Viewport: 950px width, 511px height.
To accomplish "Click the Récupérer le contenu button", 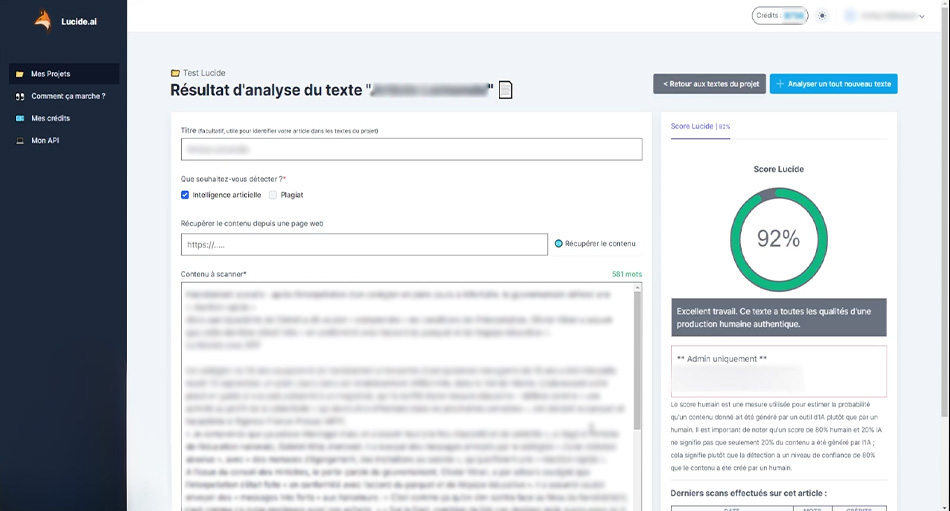I will [x=595, y=244].
